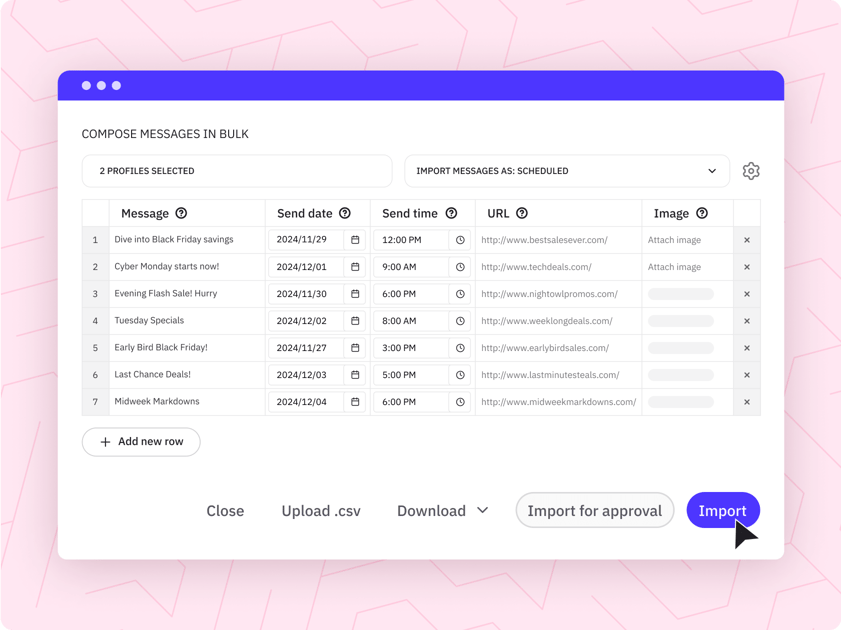The width and height of the screenshot is (841, 630).
Task: Add a new row to the table
Action: tap(141, 442)
